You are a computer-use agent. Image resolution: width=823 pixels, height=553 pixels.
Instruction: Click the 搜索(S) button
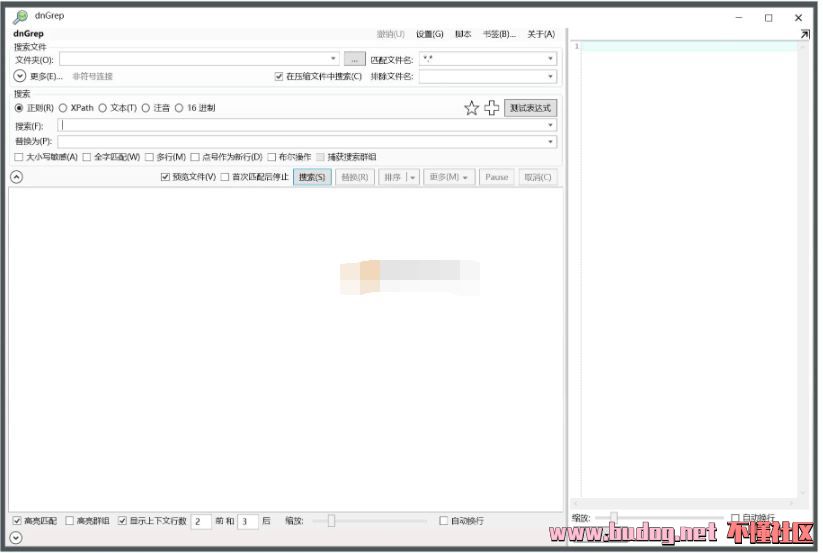click(x=314, y=178)
